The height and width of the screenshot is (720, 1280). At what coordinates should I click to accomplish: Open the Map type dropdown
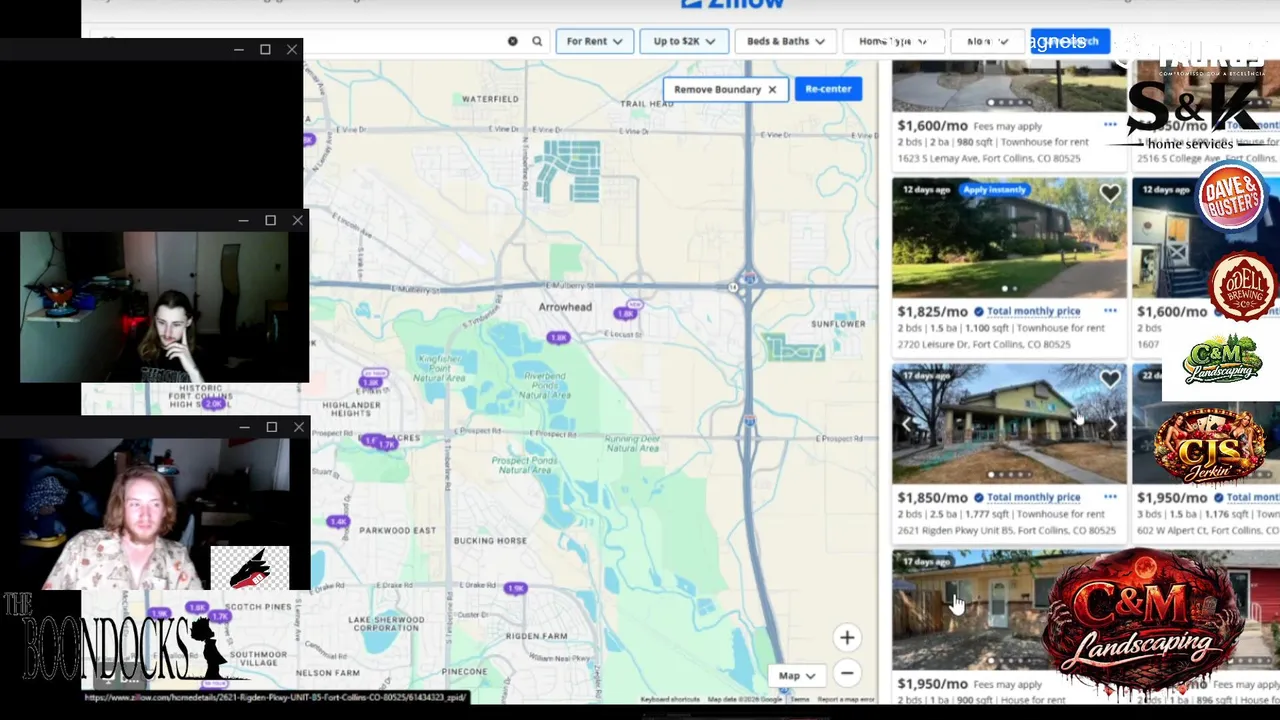(x=797, y=676)
